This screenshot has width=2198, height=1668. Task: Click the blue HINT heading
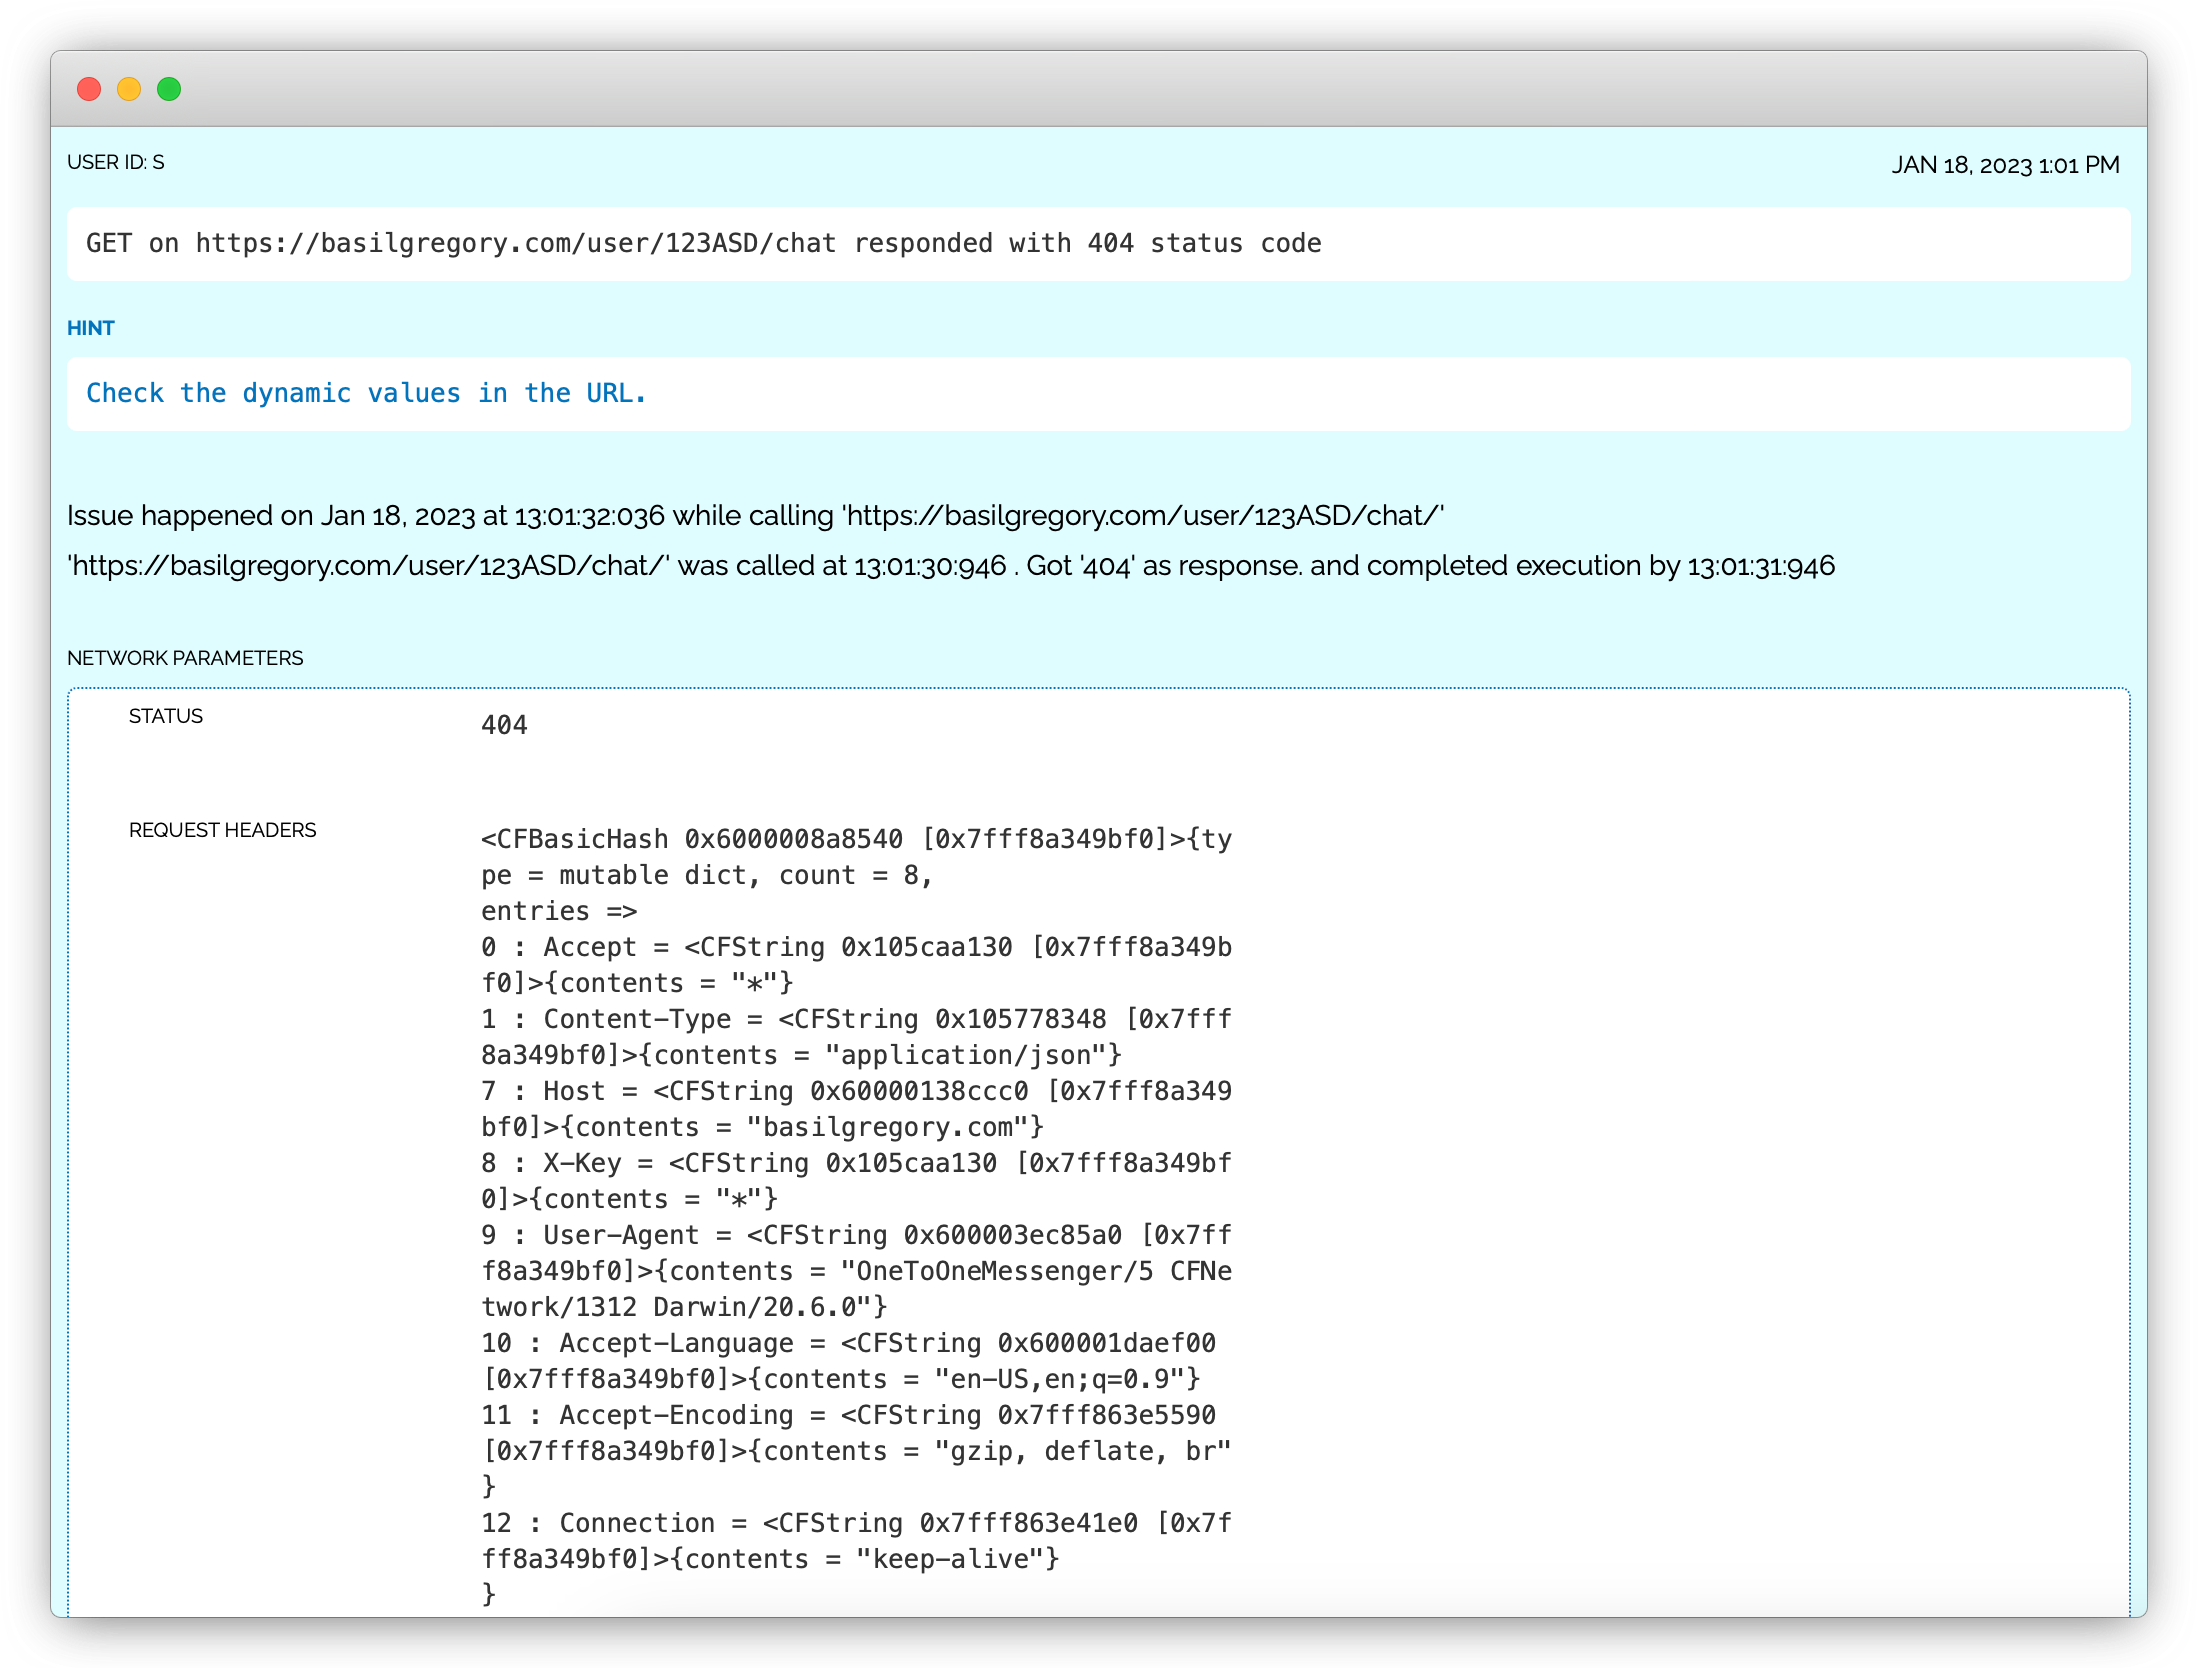click(90, 328)
